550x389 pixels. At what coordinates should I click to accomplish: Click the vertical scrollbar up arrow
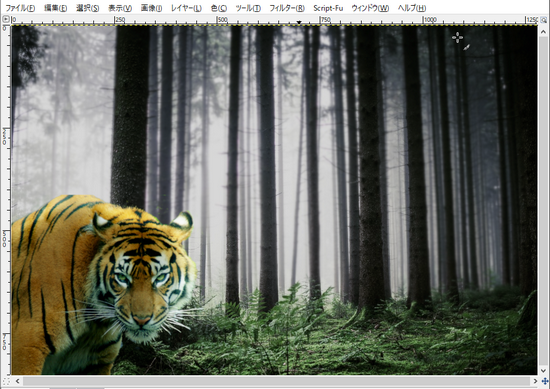(x=544, y=32)
